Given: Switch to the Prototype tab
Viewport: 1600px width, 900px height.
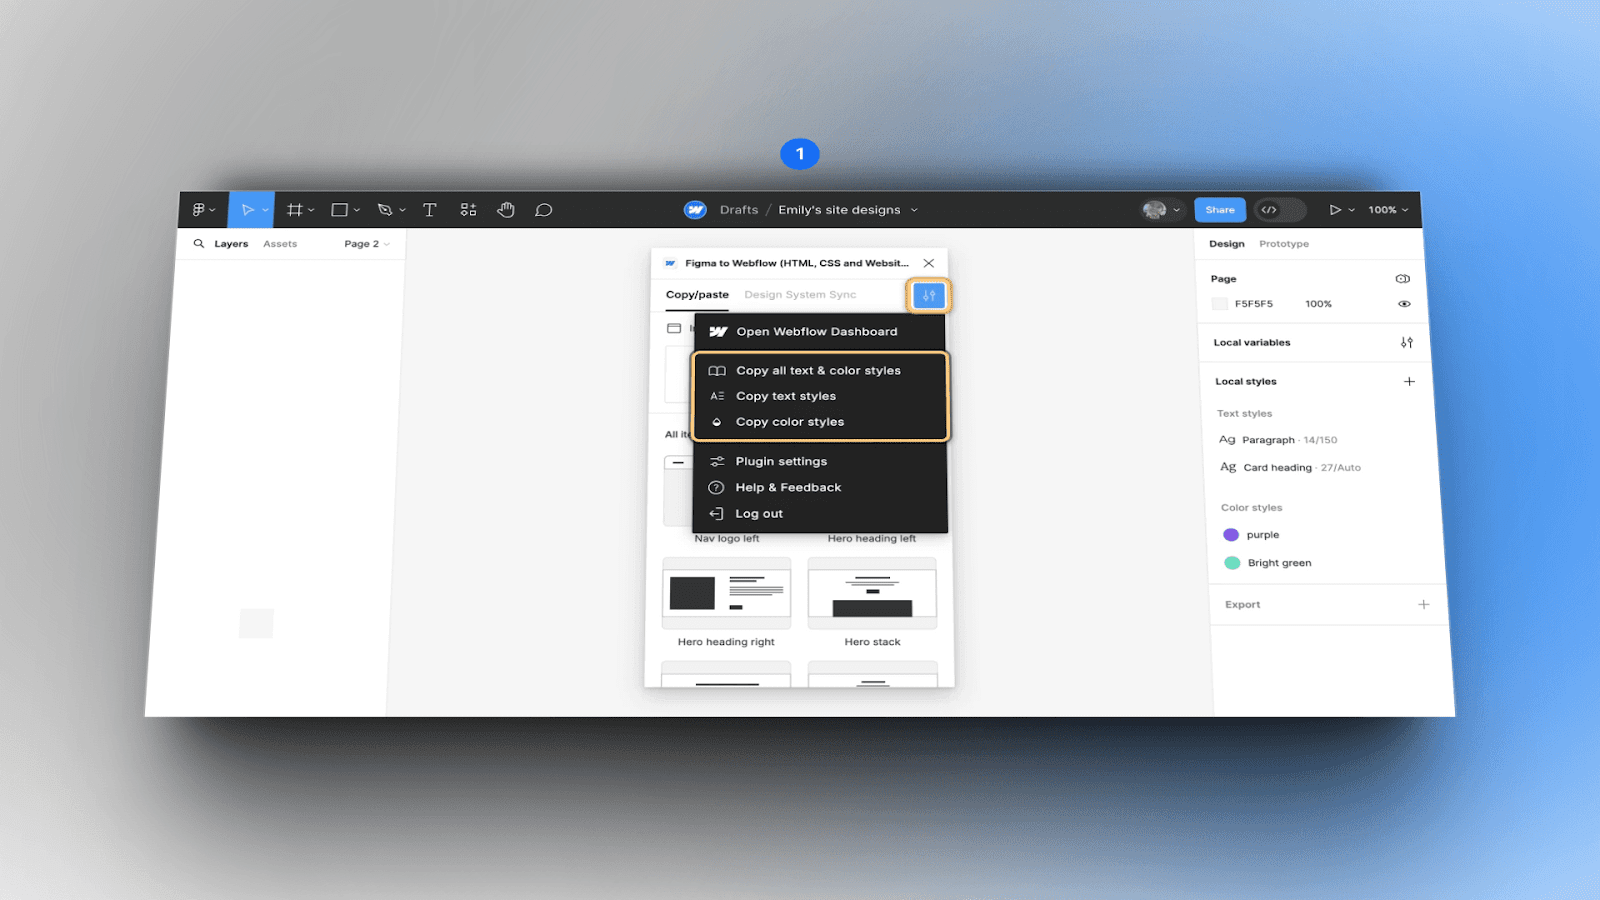Looking at the screenshot, I should pos(1284,244).
